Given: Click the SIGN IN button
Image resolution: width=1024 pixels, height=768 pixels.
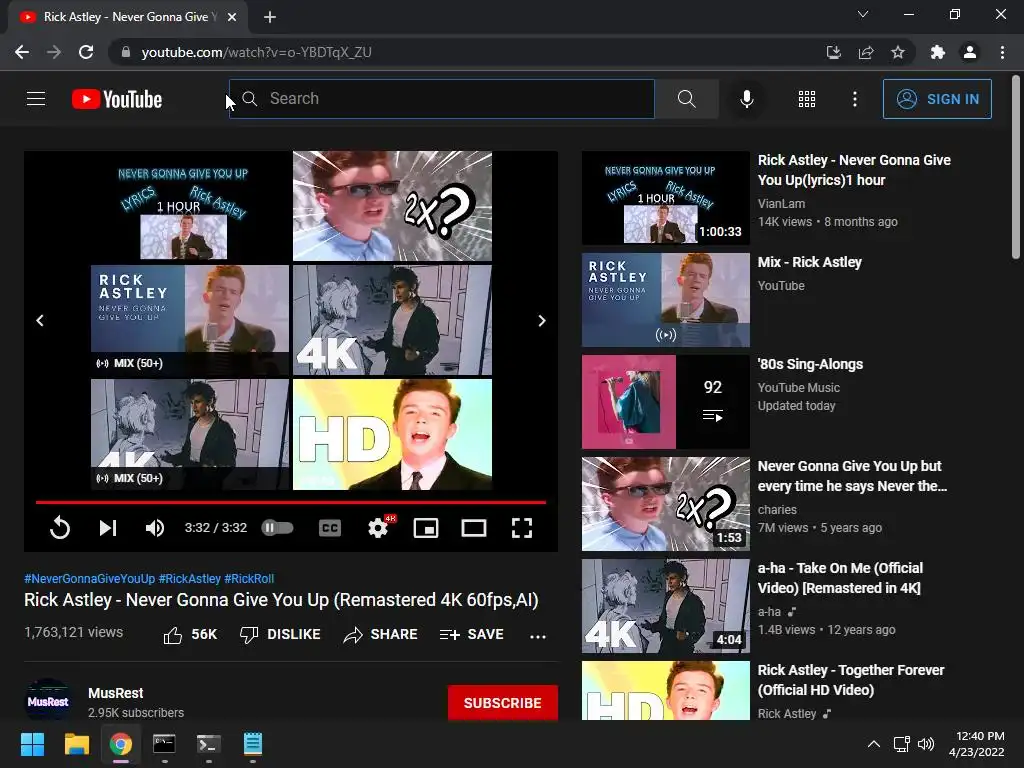Looking at the screenshot, I should coord(937,99).
